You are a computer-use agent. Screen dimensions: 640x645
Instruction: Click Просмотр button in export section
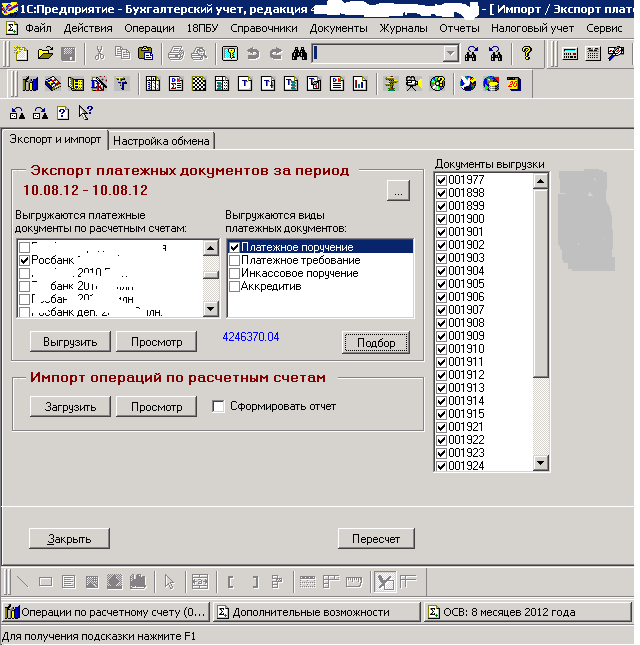(x=156, y=342)
